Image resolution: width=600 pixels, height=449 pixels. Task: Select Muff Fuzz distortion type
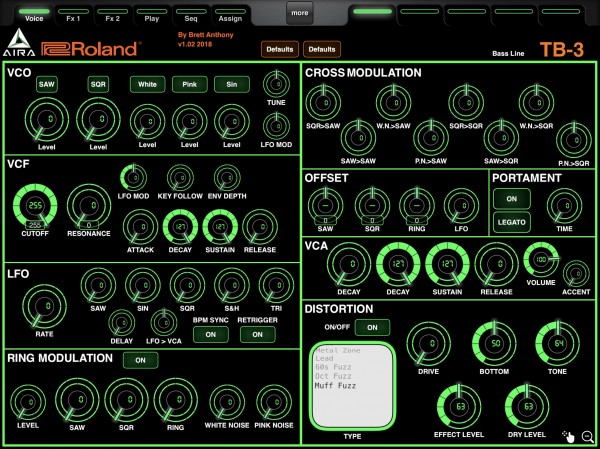click(x=336, y=386)
